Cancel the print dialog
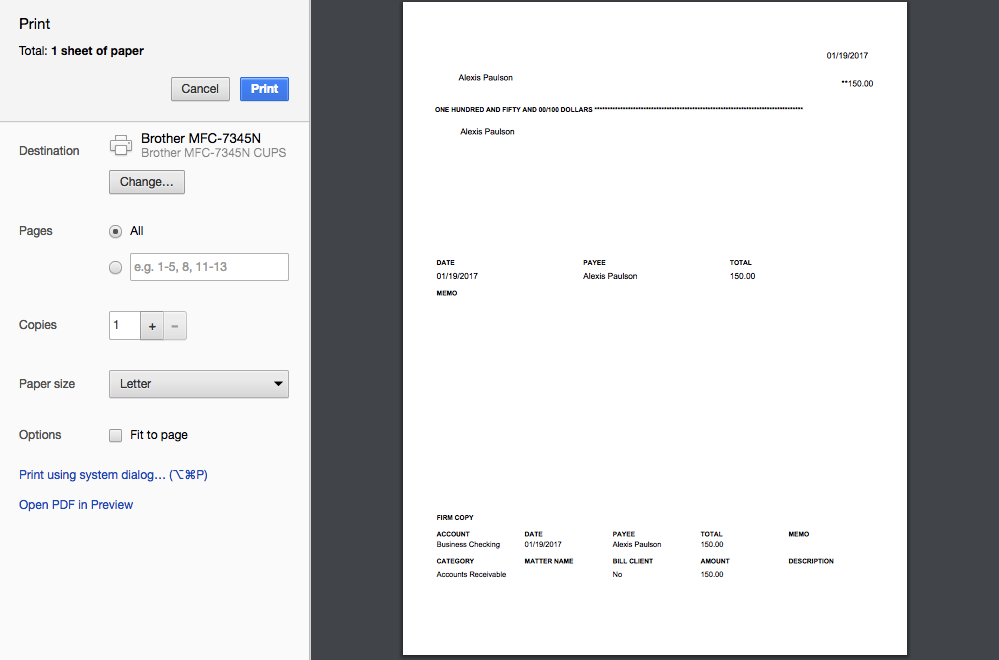This screenshot has width=999, height=660. [200, 89]
